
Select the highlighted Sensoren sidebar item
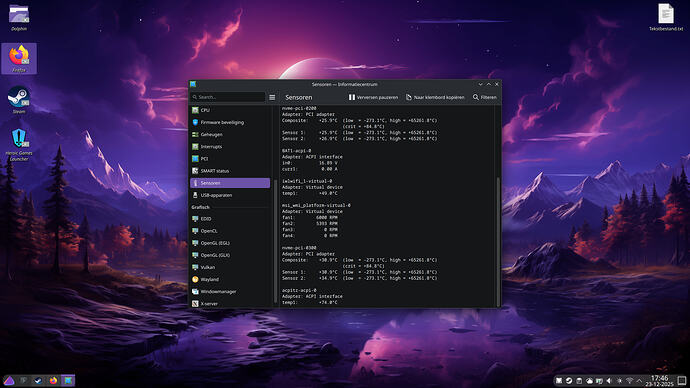pos(230,183)
